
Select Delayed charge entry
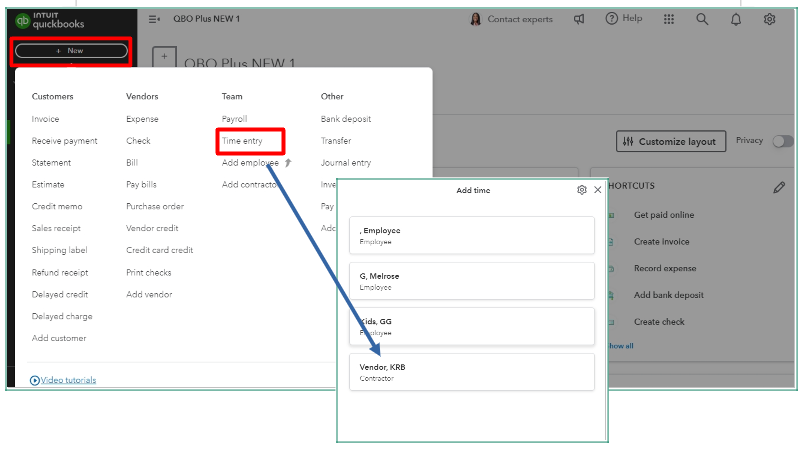pyautogui.click(x=62, y=317)
